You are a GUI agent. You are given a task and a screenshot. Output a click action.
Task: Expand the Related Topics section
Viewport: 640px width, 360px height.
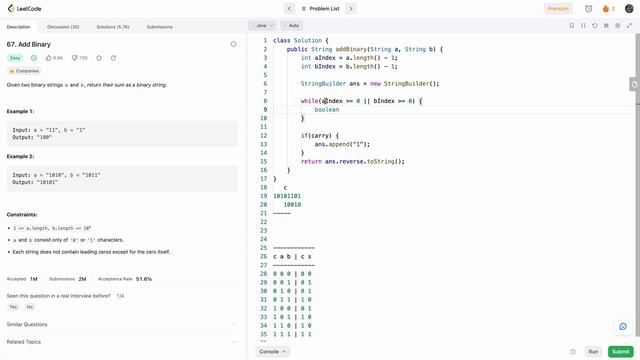point(122,342)
